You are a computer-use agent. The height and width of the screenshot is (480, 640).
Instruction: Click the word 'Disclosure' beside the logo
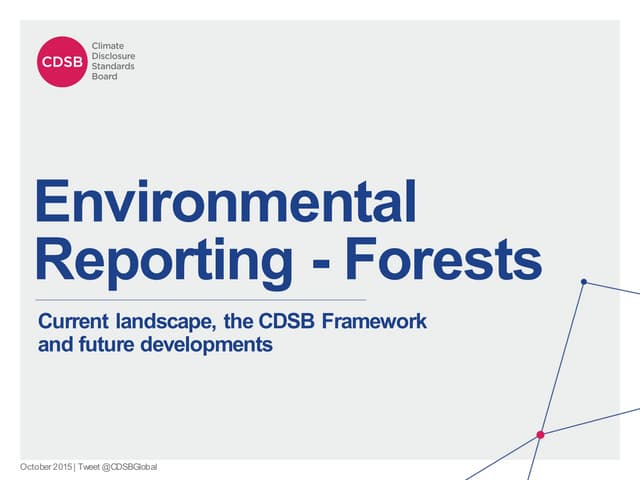113,56
